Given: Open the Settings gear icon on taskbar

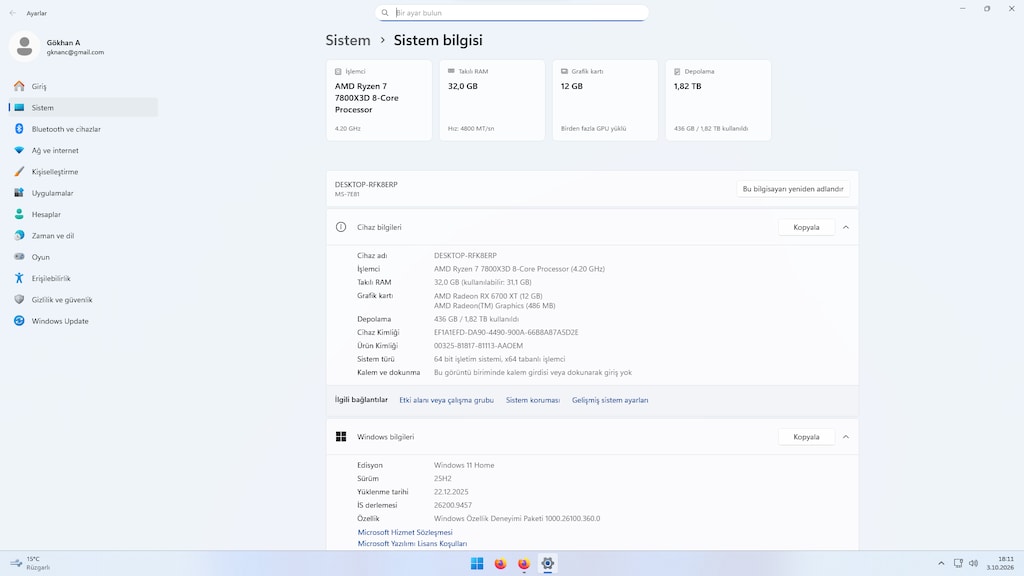Looking at the screenshot, I should pyautogui.click(x=547, y=564).
